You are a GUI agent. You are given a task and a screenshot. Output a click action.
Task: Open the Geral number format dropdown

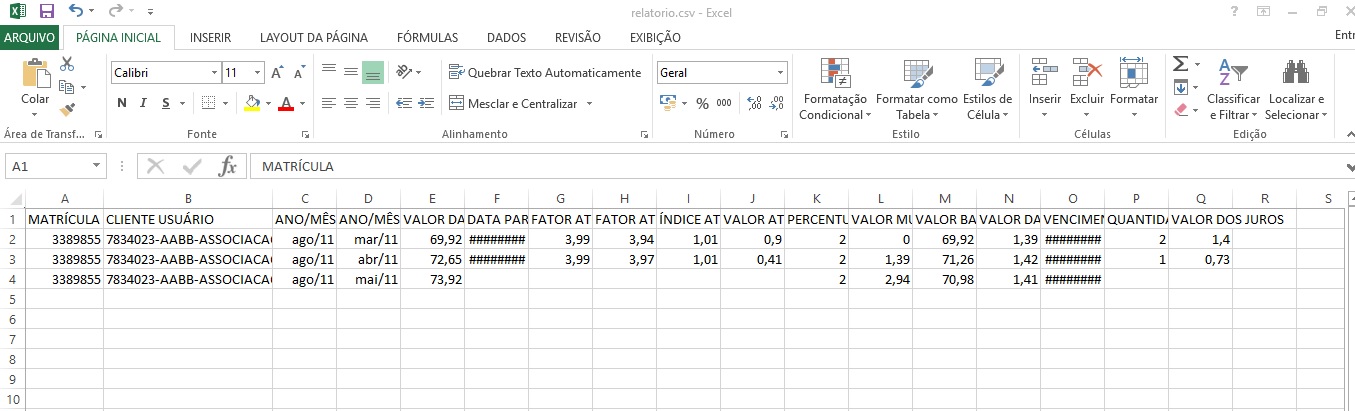pos(781,73)
